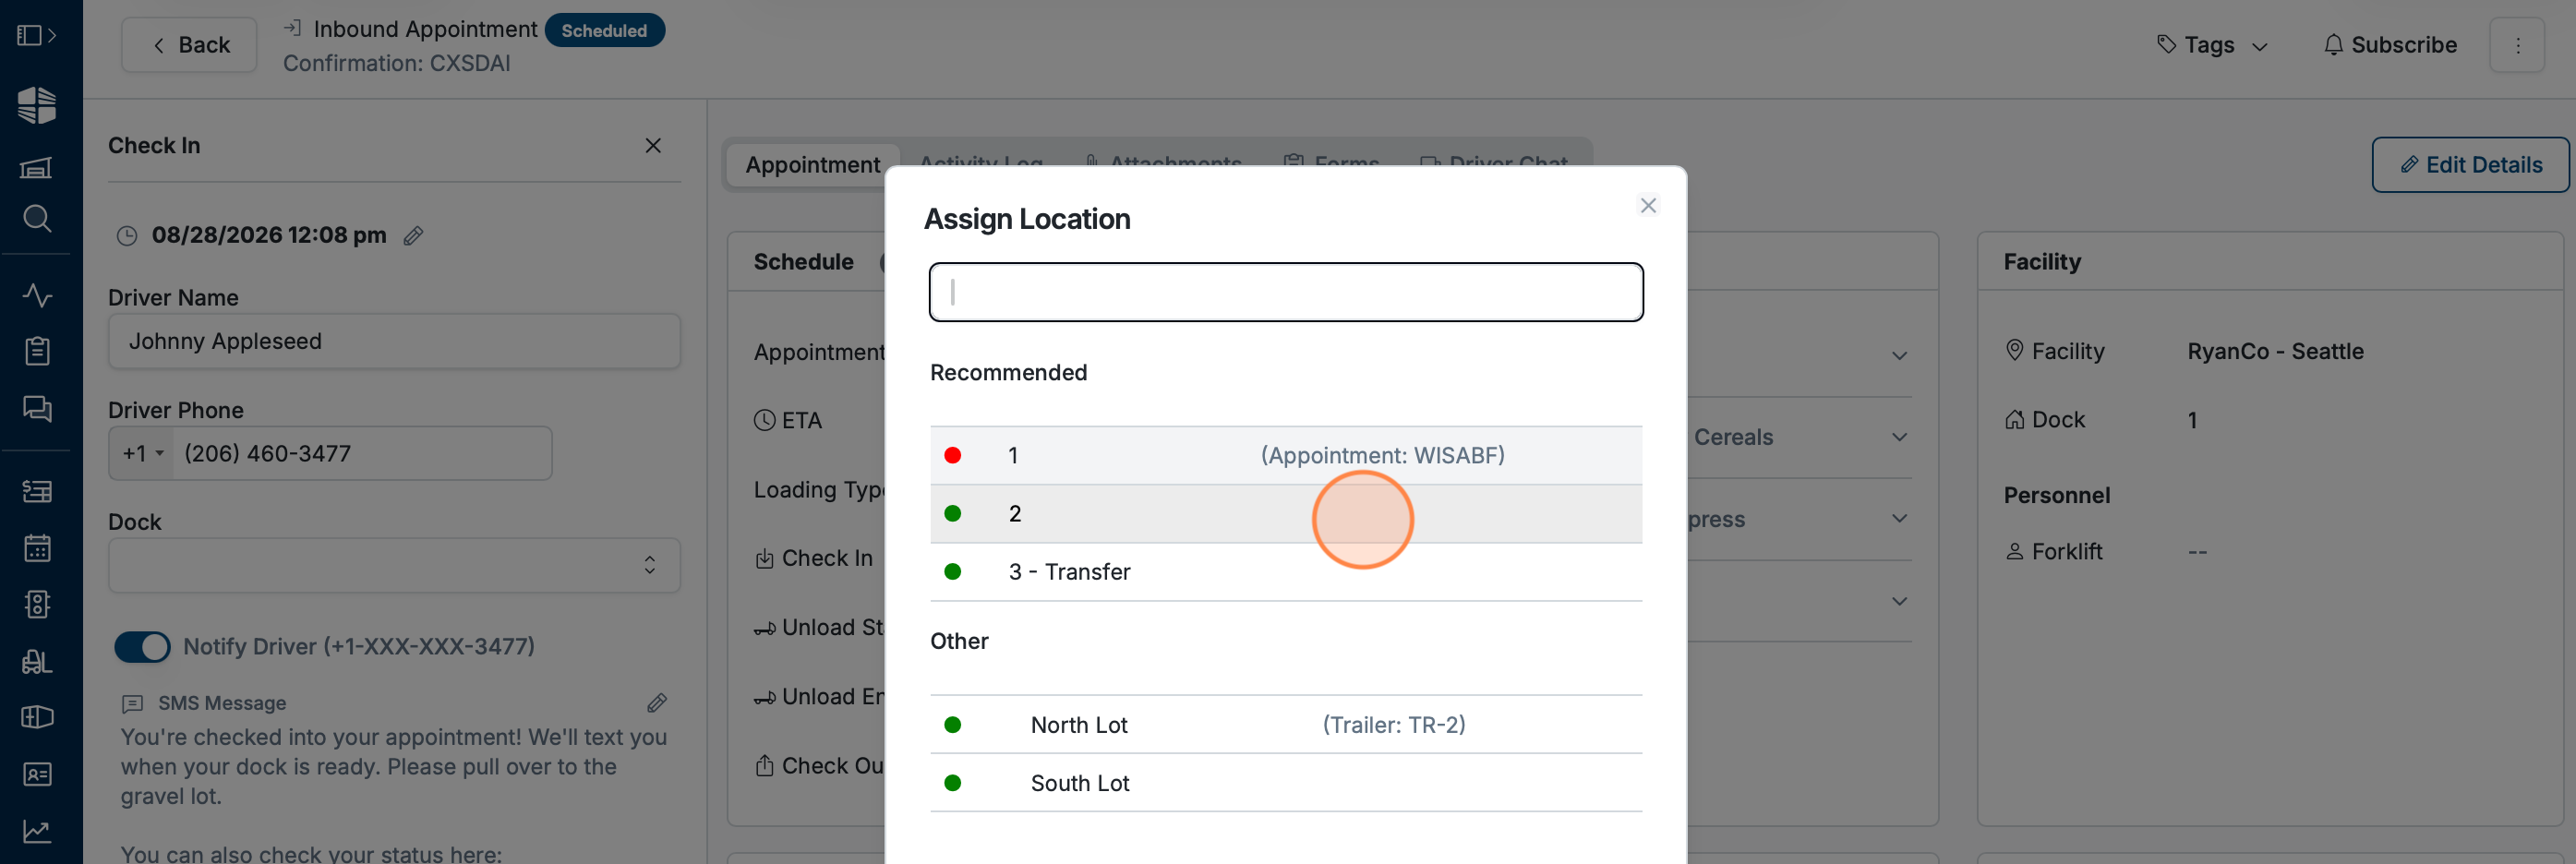Open the contact card icon in the sidebar

click(37, 774)
